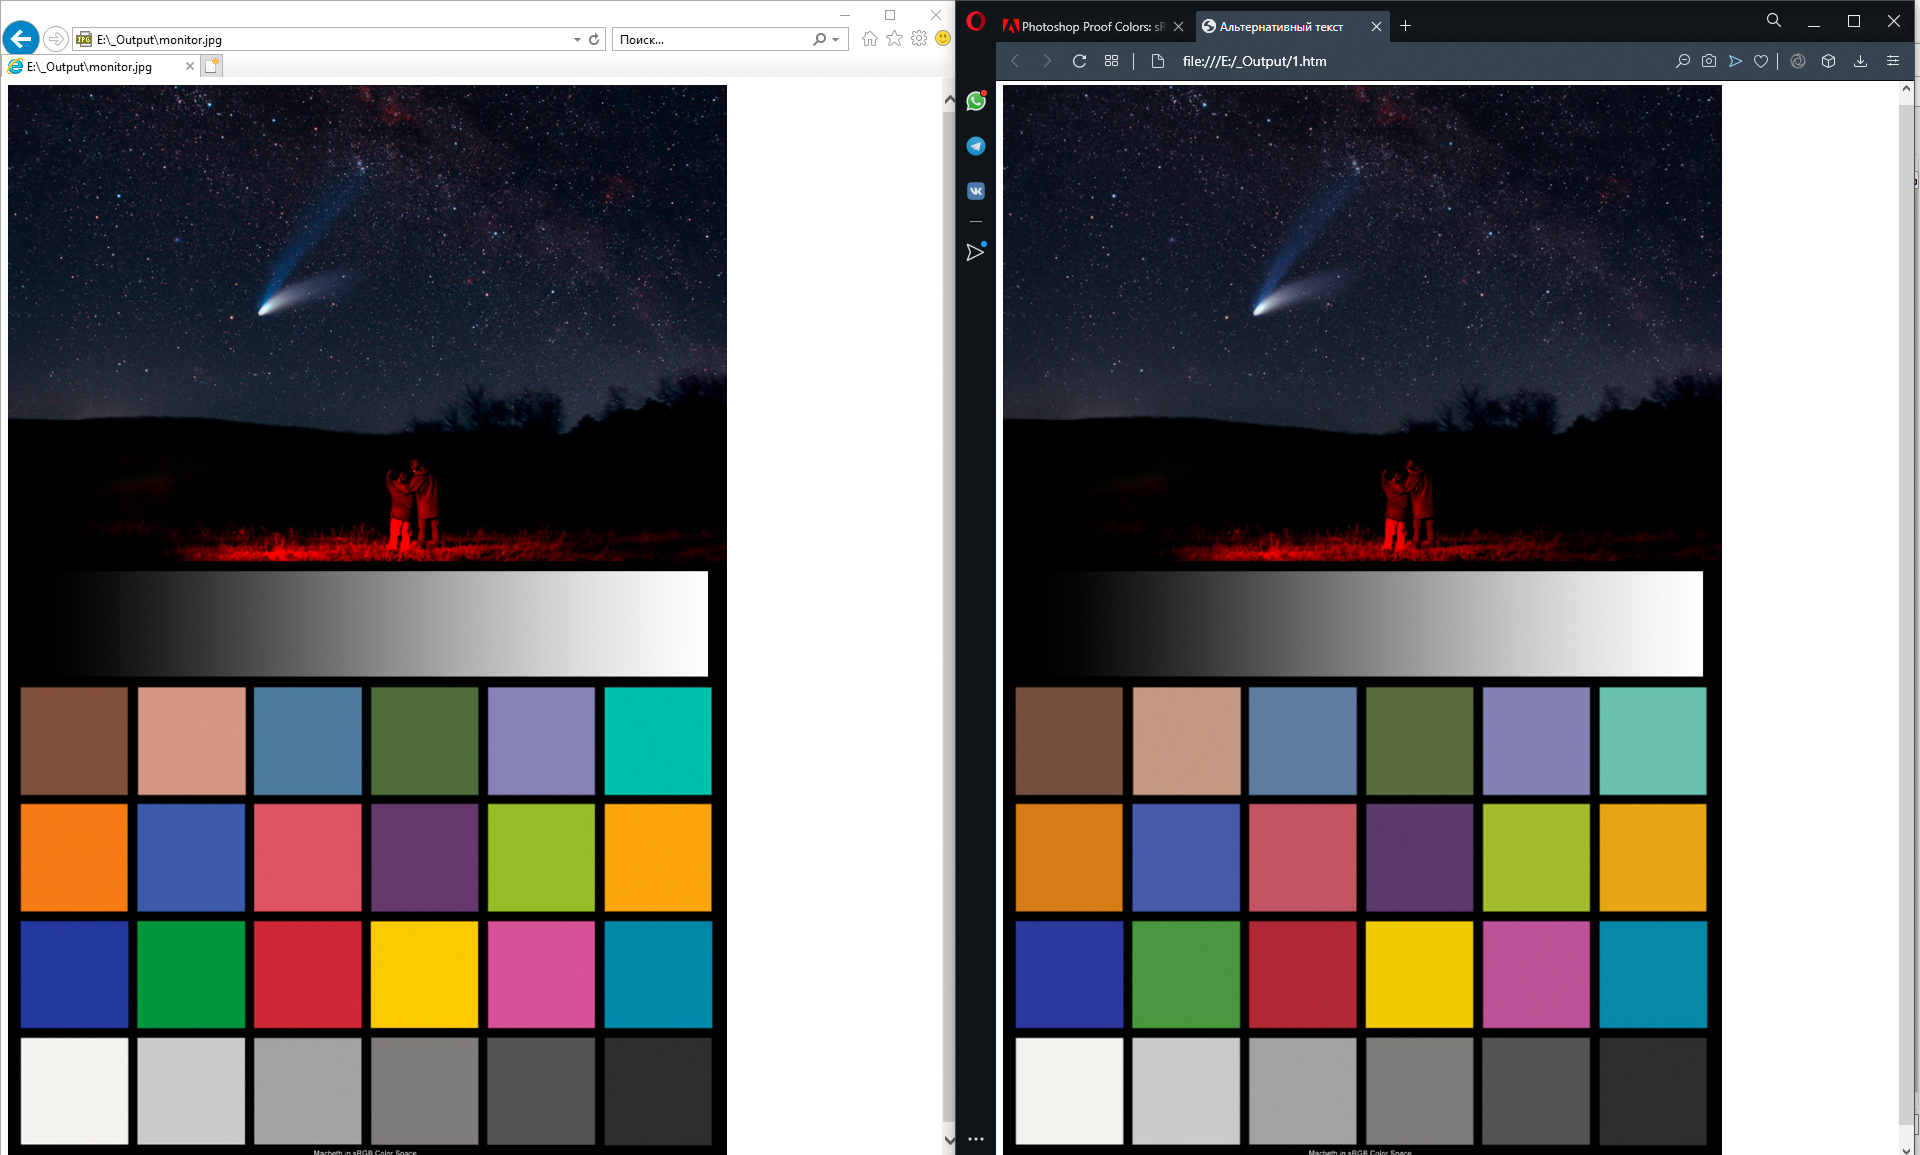Click the yellow swatch in the color chart
Viewport: 1920px width, 1155px height.
pyautogui.click(x=424, y=974)
